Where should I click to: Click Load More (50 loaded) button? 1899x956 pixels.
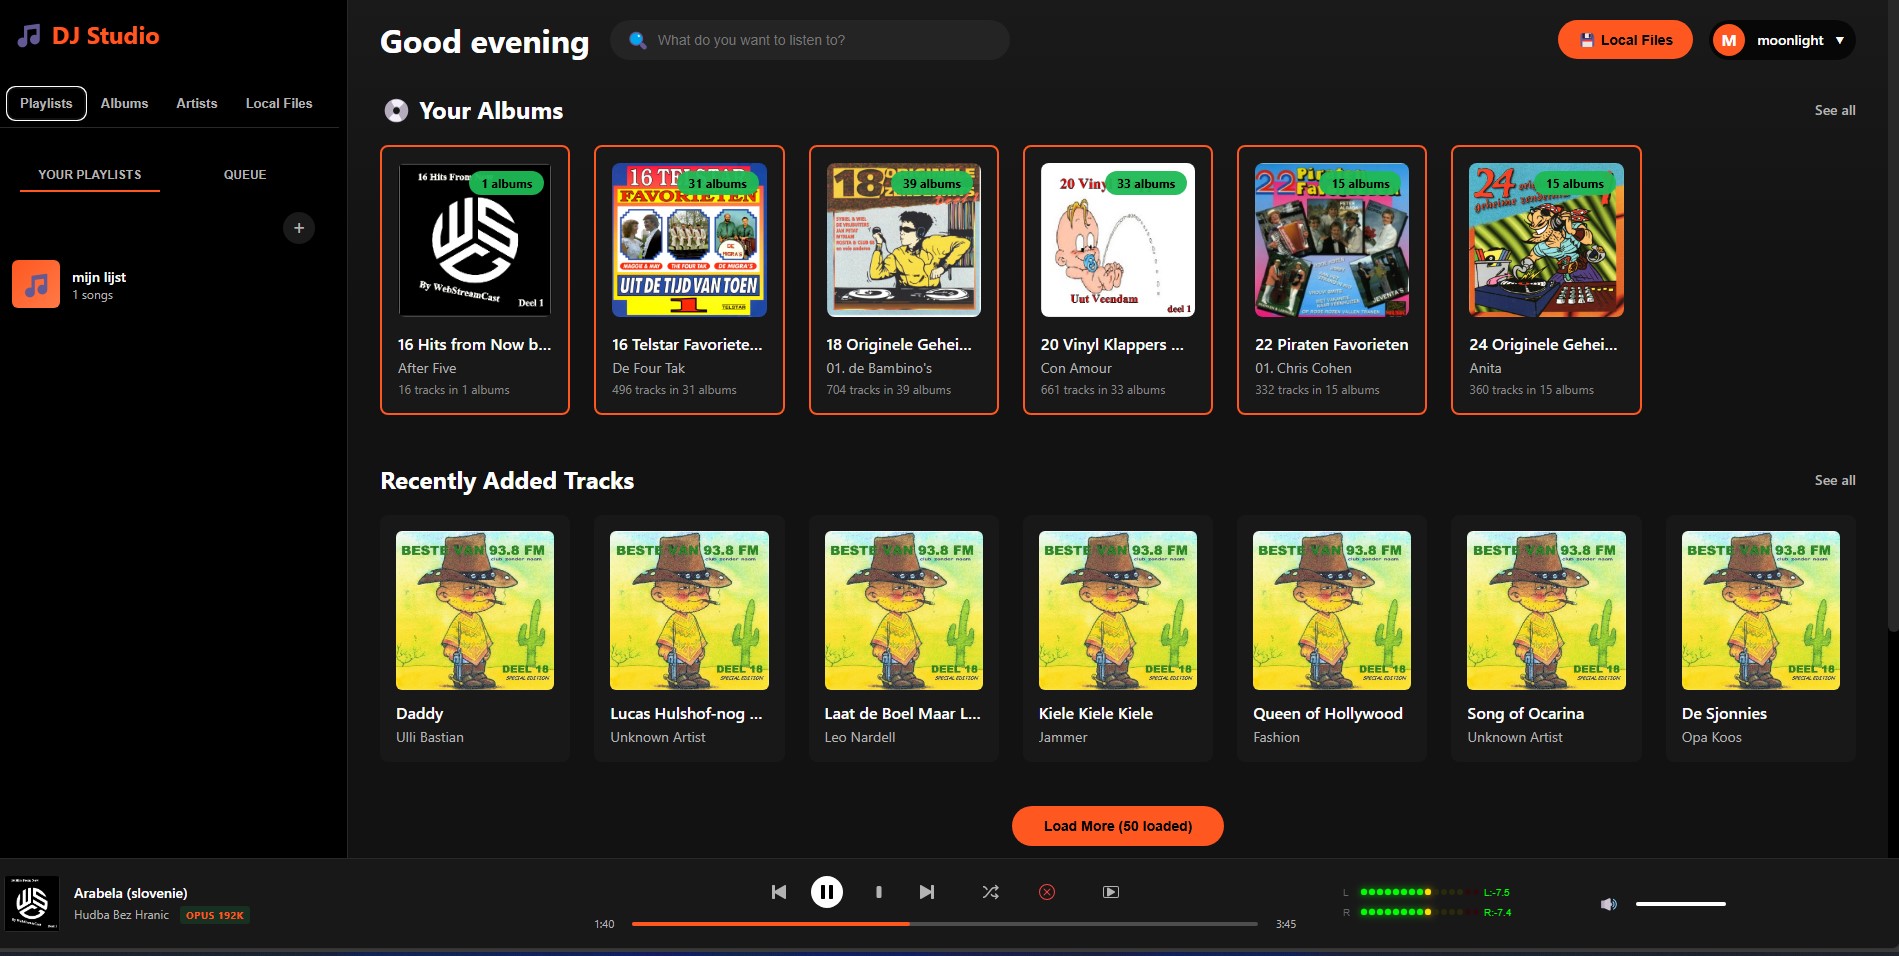1117,826
